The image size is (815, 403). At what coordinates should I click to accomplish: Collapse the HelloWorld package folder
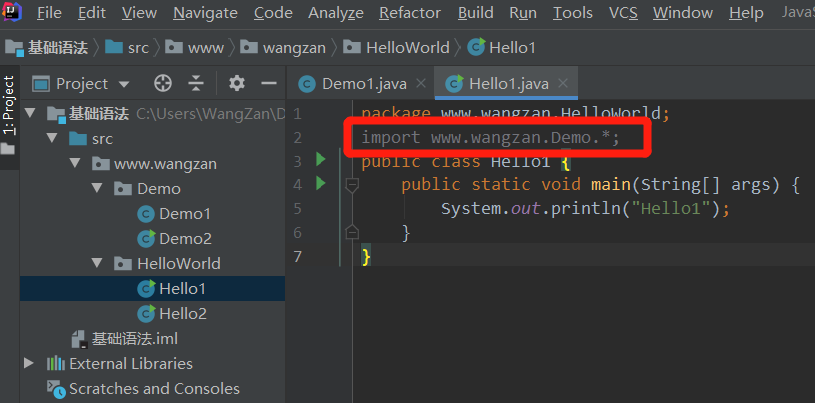[x=97, y=263]
